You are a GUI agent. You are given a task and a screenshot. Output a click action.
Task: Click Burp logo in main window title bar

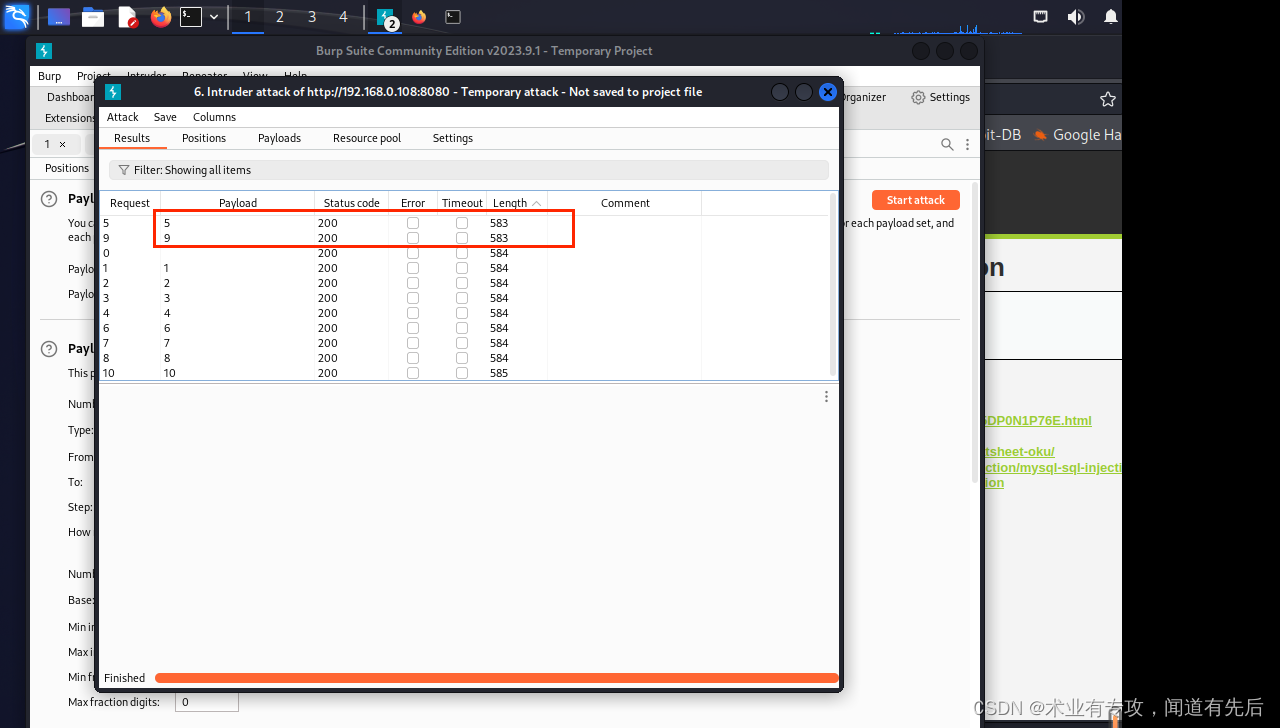coord(44,51)
